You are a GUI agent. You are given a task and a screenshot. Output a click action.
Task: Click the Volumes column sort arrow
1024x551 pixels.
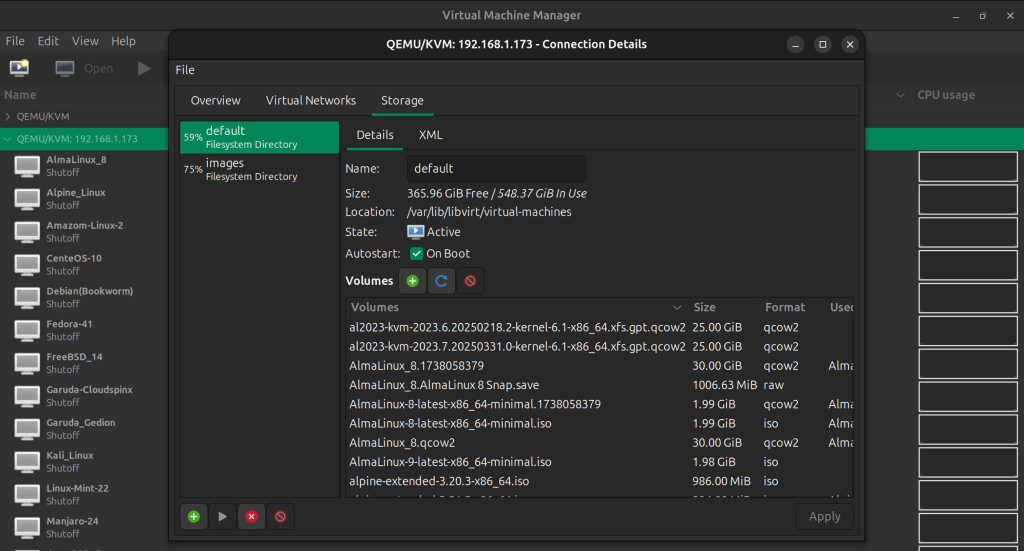[677, 307]
